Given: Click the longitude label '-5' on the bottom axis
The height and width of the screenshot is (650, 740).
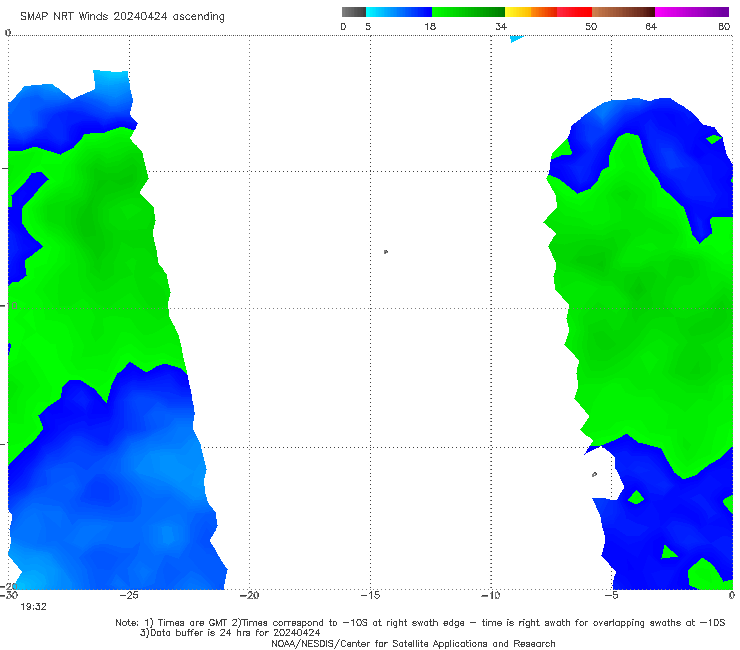Looking at the screenshot, I should 611,595.
